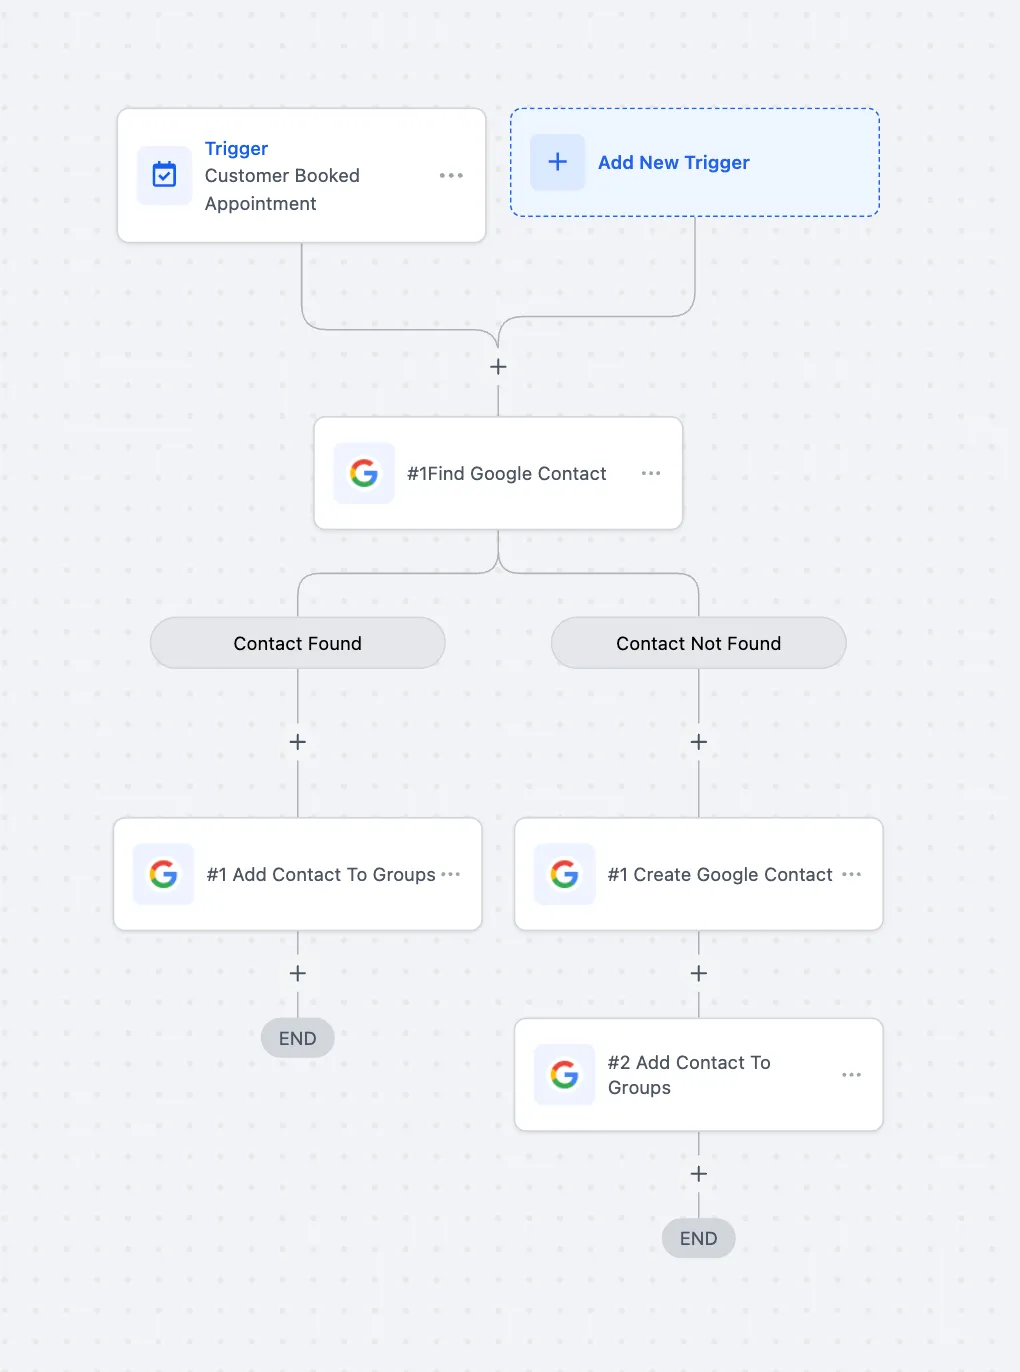The height and width of the screenshot is (1372, 1020).
Task: Add step after #2 Add Contact To Groups
Action: point(699,1174)
